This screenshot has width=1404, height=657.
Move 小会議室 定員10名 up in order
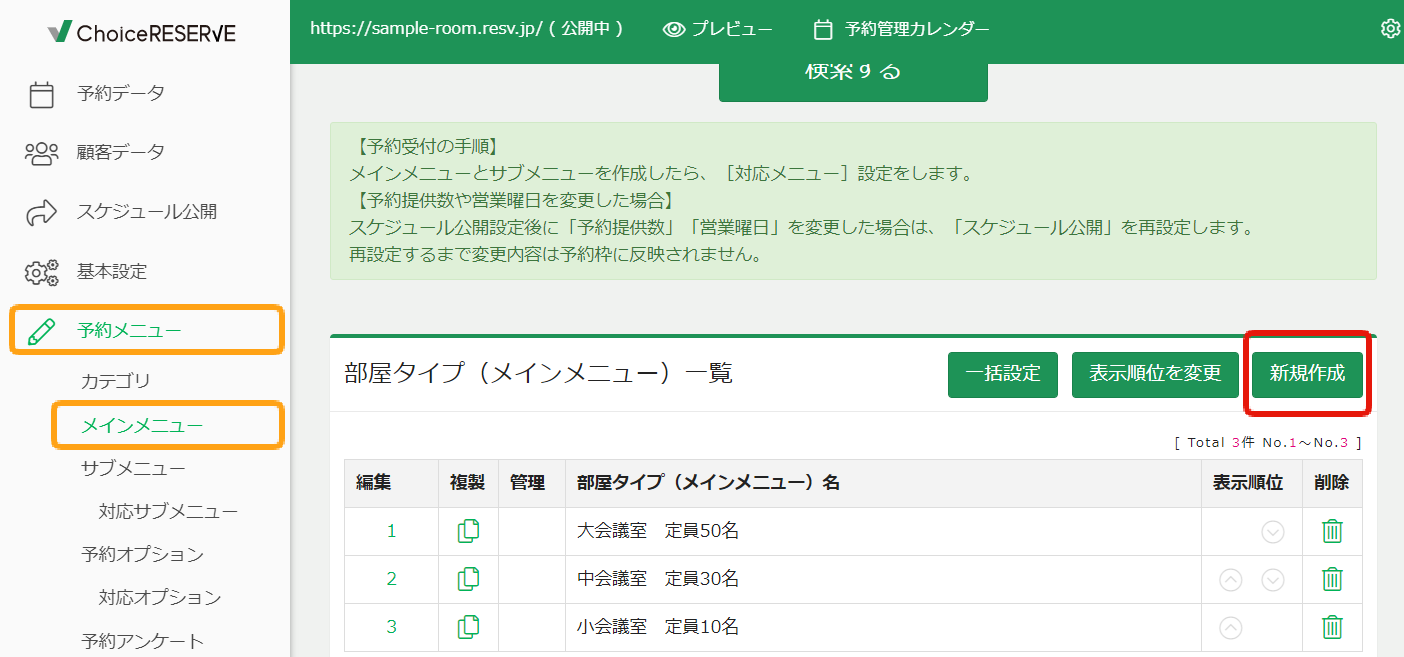(1231, 628)
